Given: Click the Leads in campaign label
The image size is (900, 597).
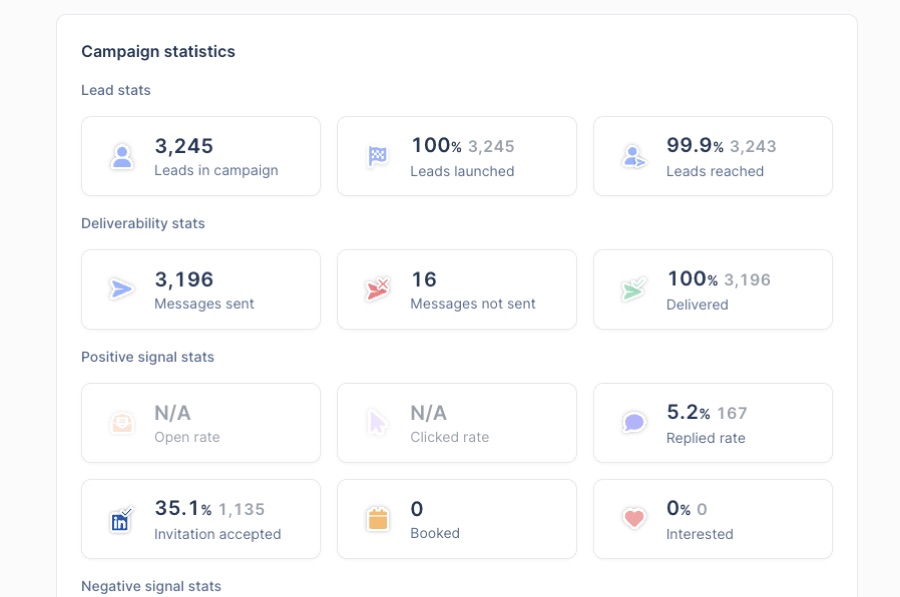Looking at the screenshot, I should click(216, 170).
